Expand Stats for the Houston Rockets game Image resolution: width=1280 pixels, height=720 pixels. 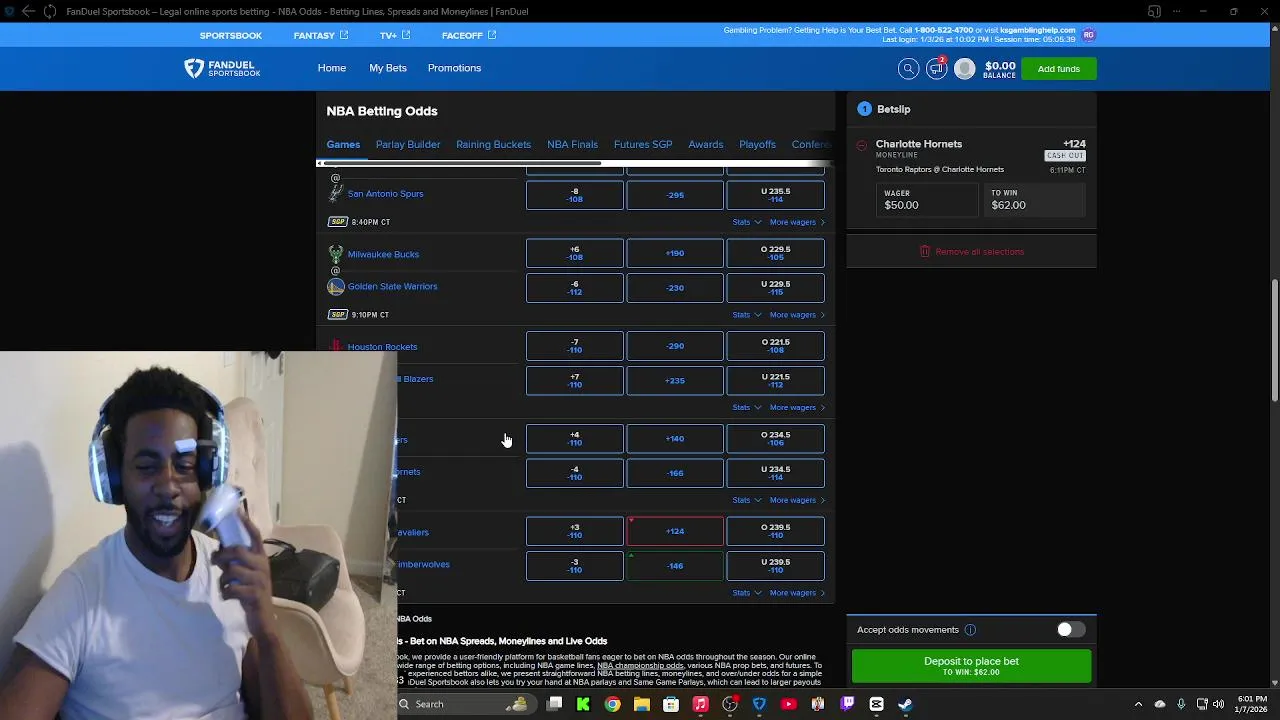pos(747,407)
